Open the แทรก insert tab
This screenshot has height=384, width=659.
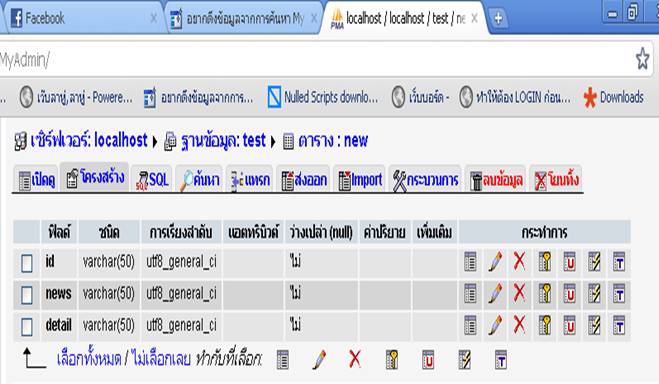[x=250, y=180]
